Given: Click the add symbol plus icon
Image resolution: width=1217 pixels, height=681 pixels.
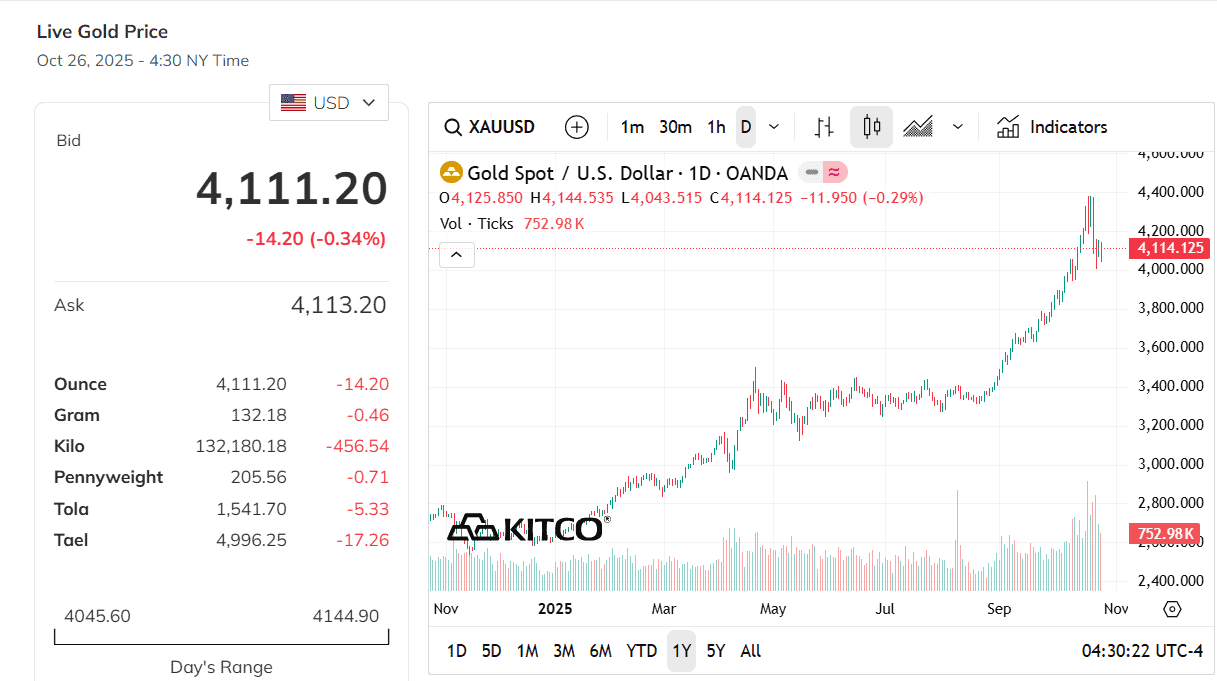Looking at the screenshot, I should [x=577, y=127].
